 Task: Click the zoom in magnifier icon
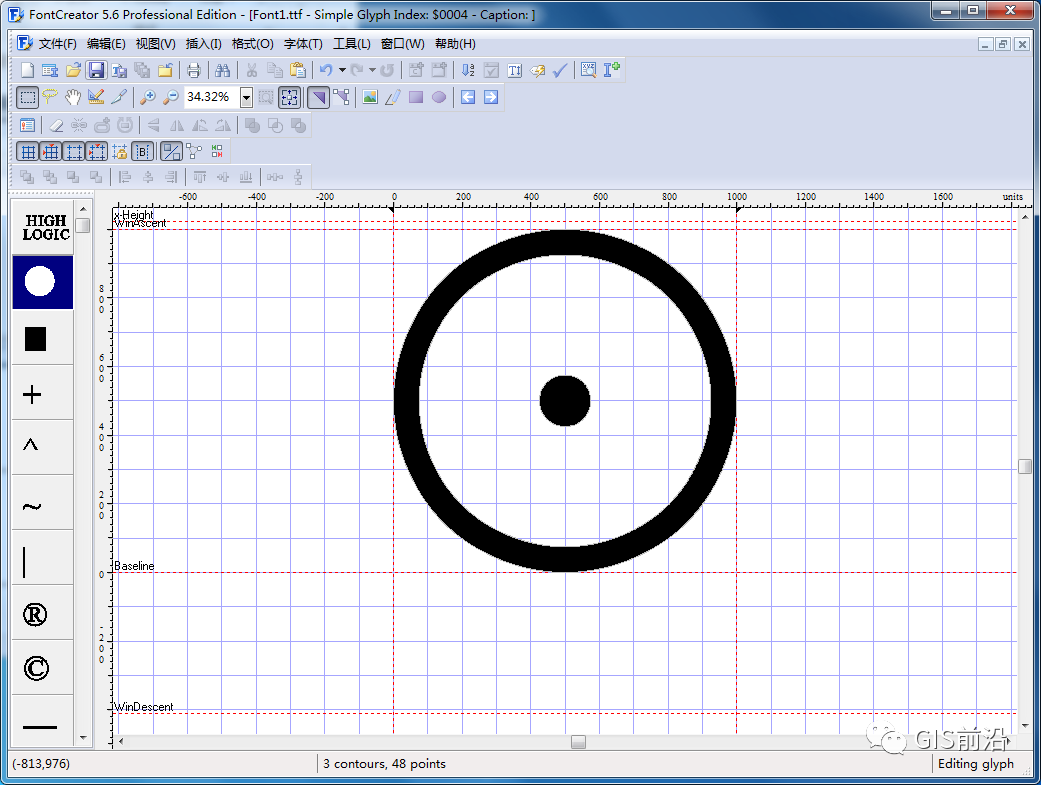[x=147, y=97]
